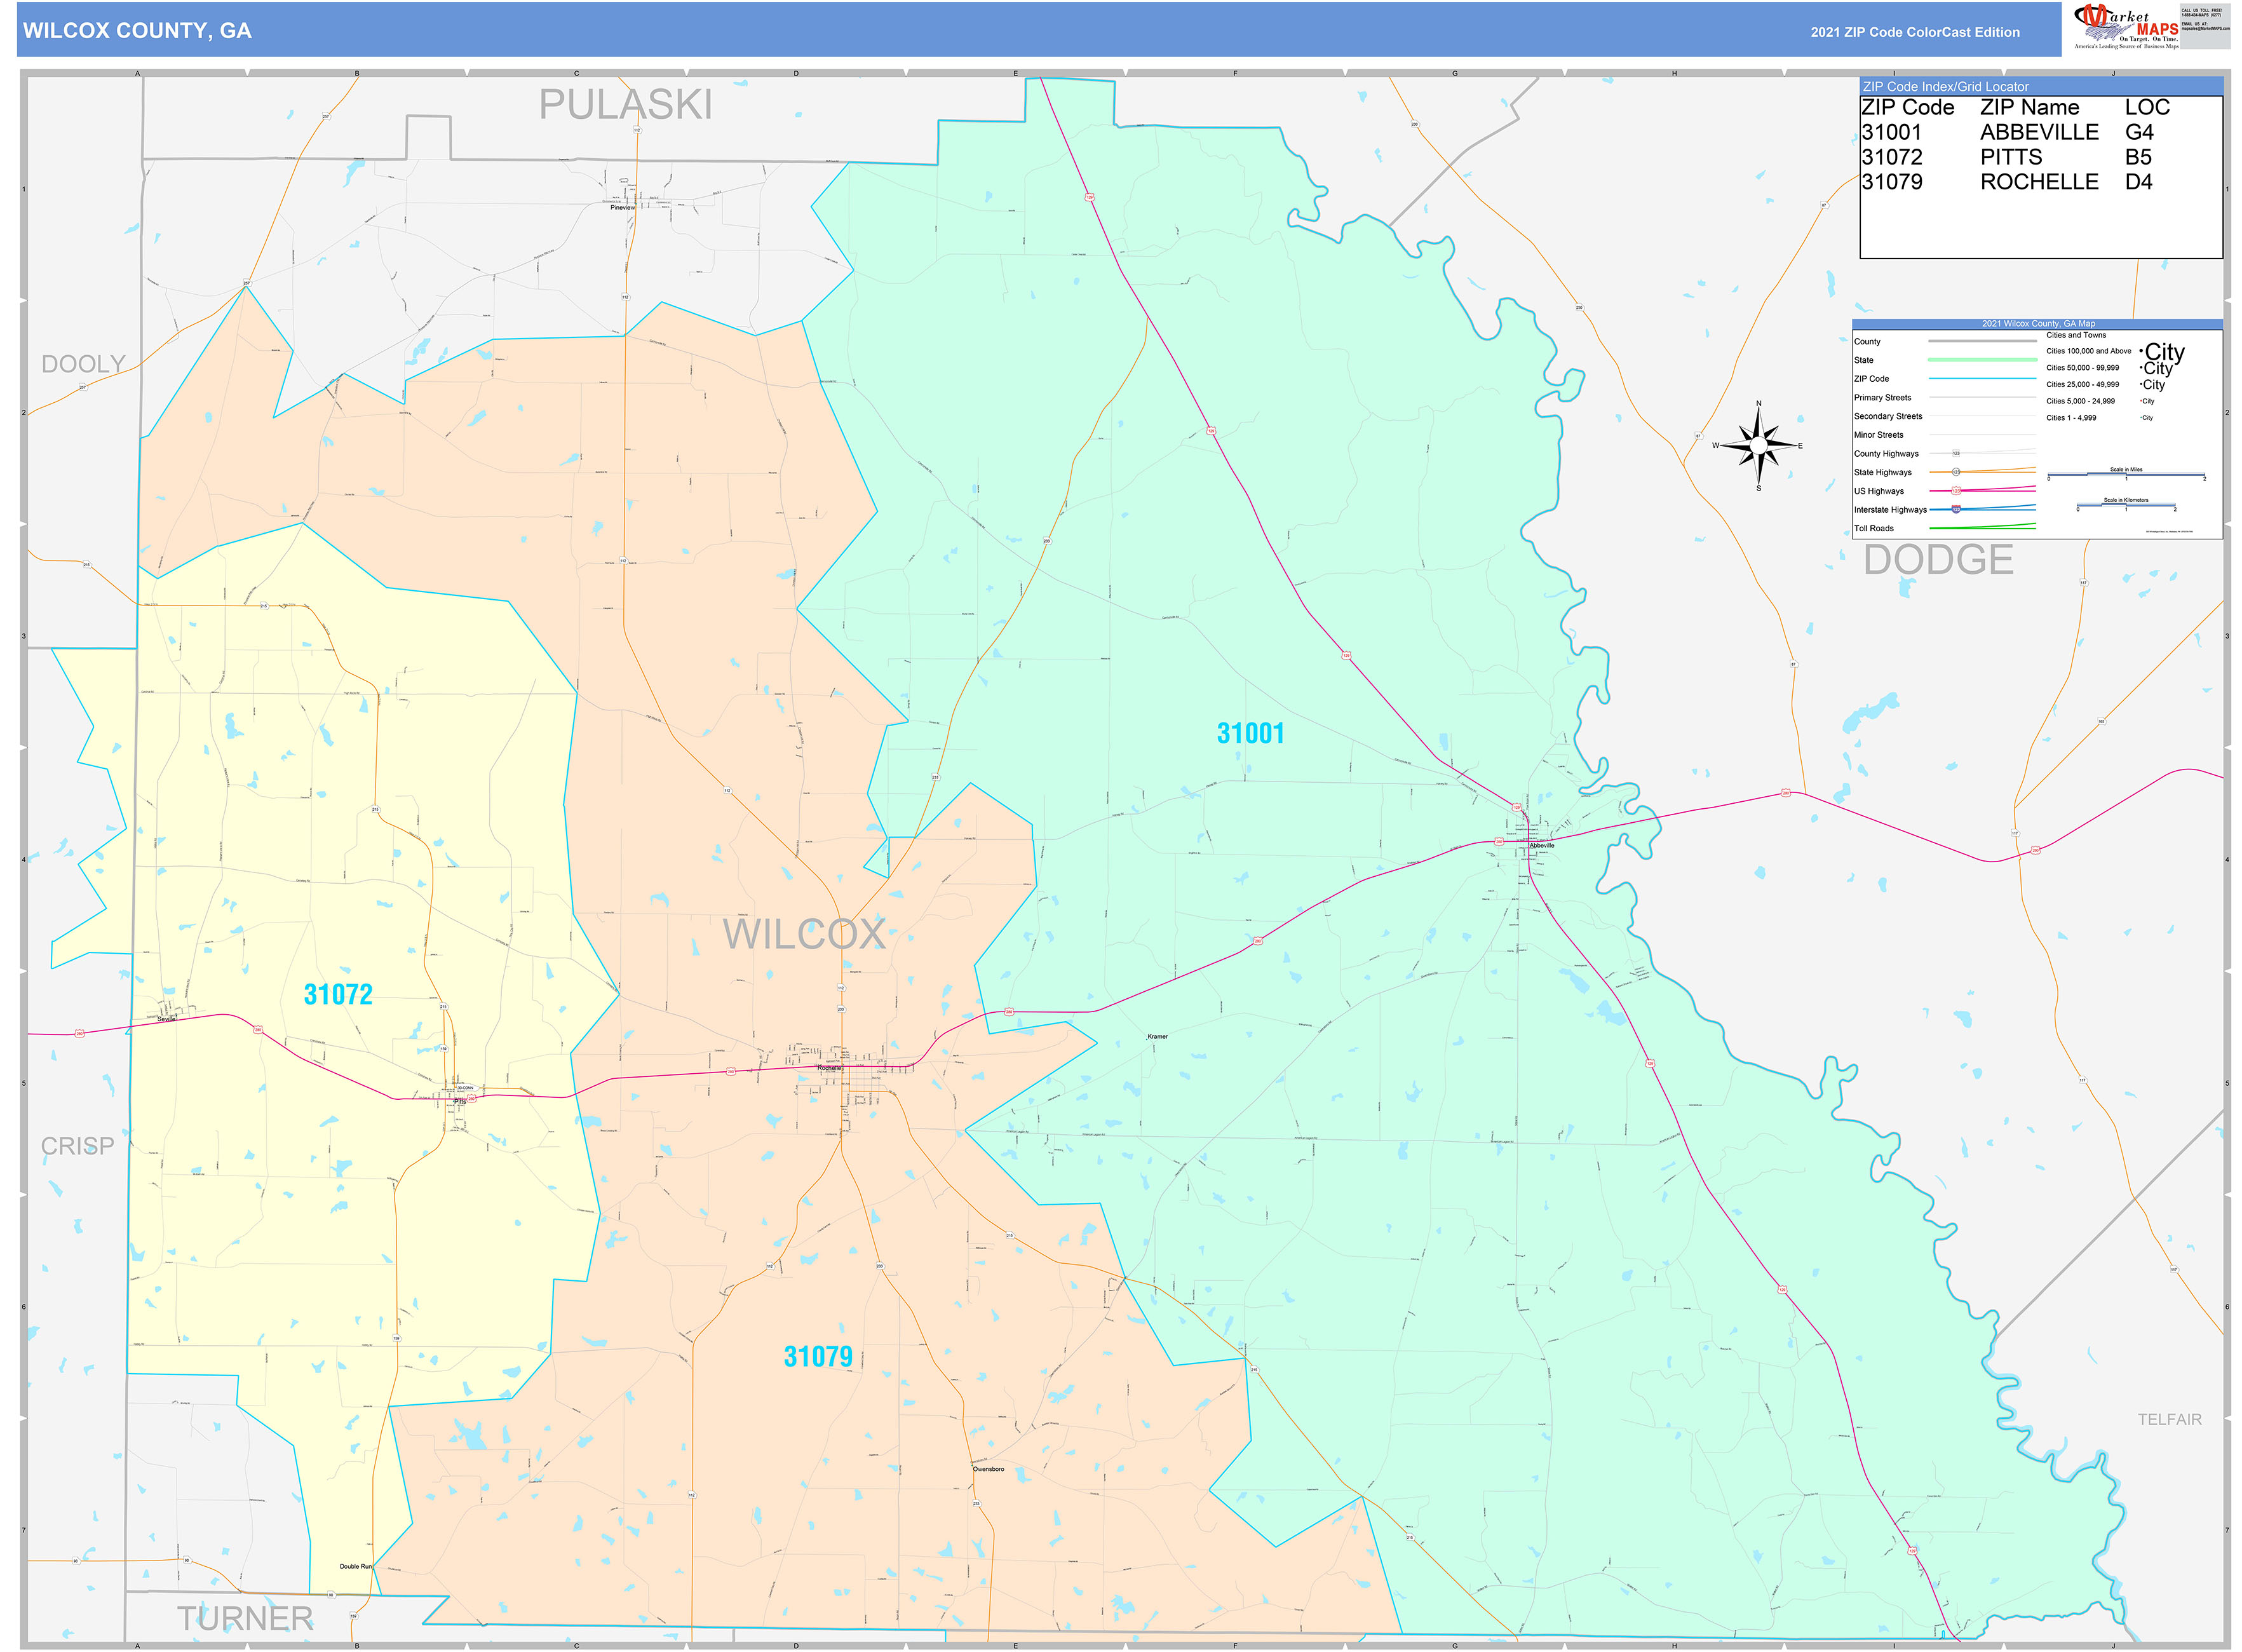
Task: Click the ABBEVILLE entry in the ZIP index
Action: [x=2040, y=131]
